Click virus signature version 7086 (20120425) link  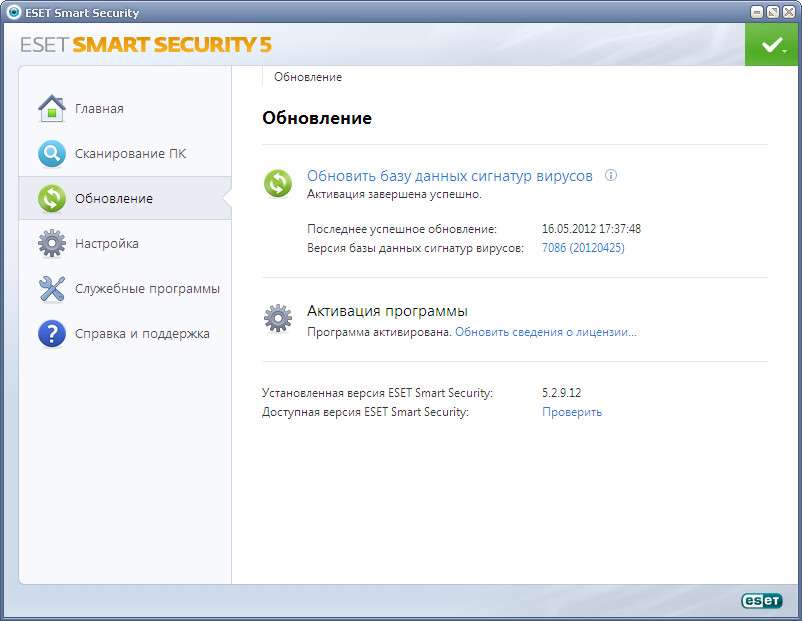pos(583,248)
